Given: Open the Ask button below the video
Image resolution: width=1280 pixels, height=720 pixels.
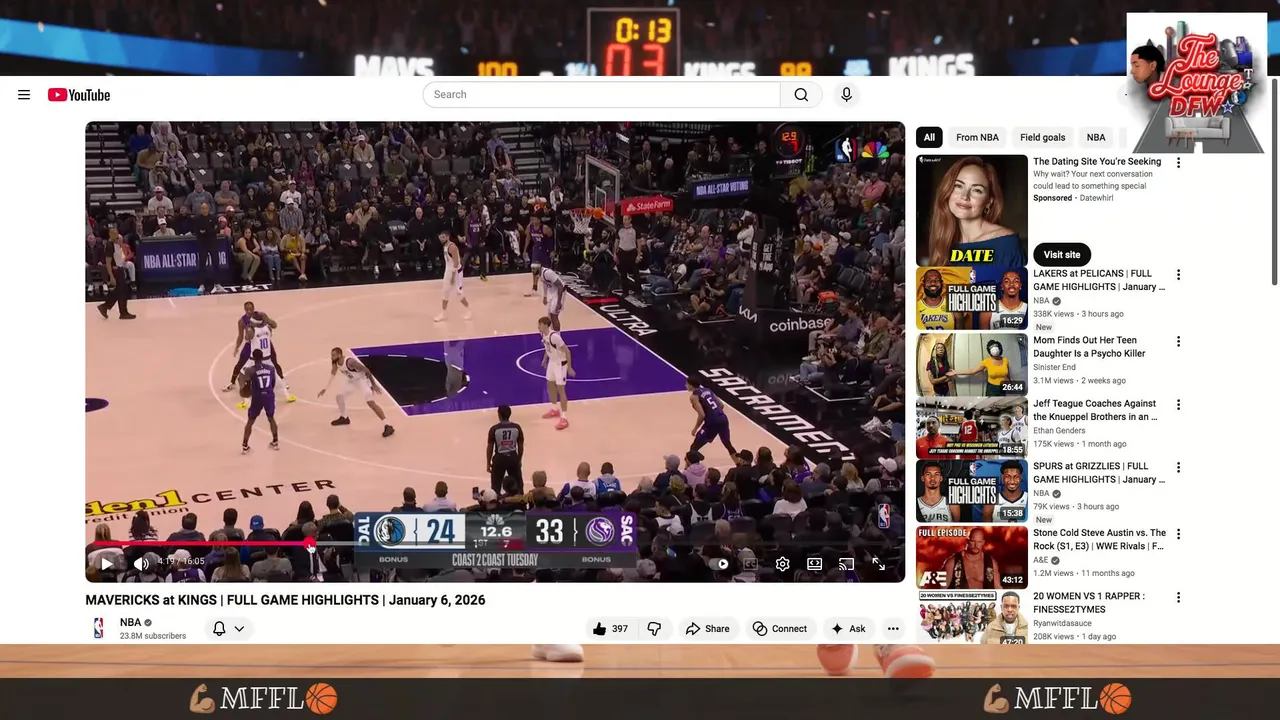Looking at the screenshot, I should click(x=848, y=629).
